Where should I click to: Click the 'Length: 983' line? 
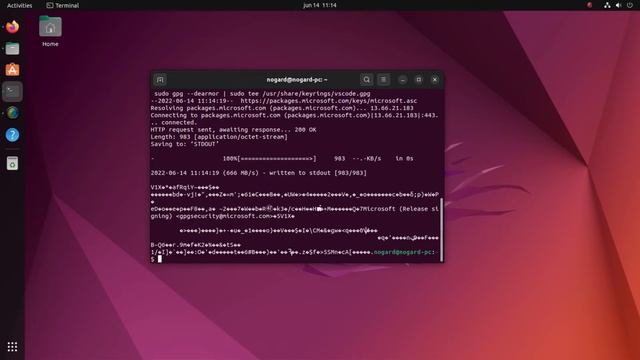click(219, 137)
